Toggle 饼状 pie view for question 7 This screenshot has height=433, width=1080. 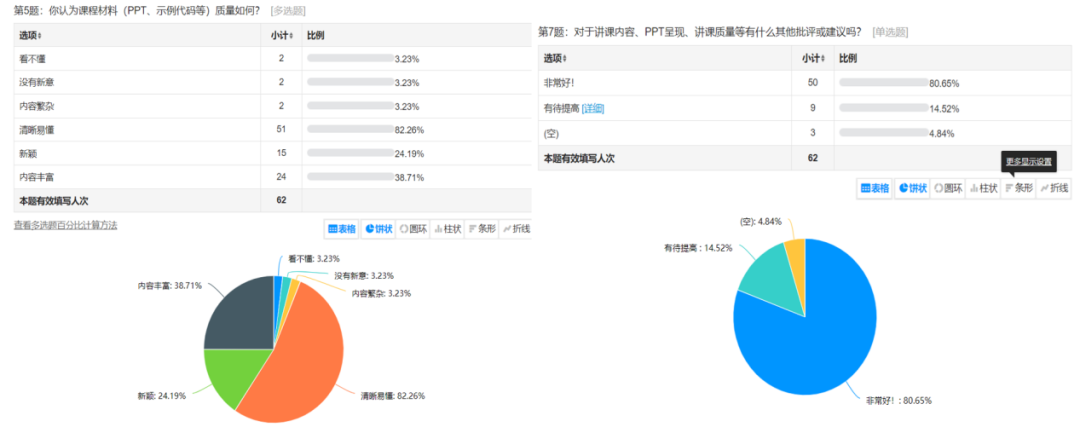(x=912, y=188)
